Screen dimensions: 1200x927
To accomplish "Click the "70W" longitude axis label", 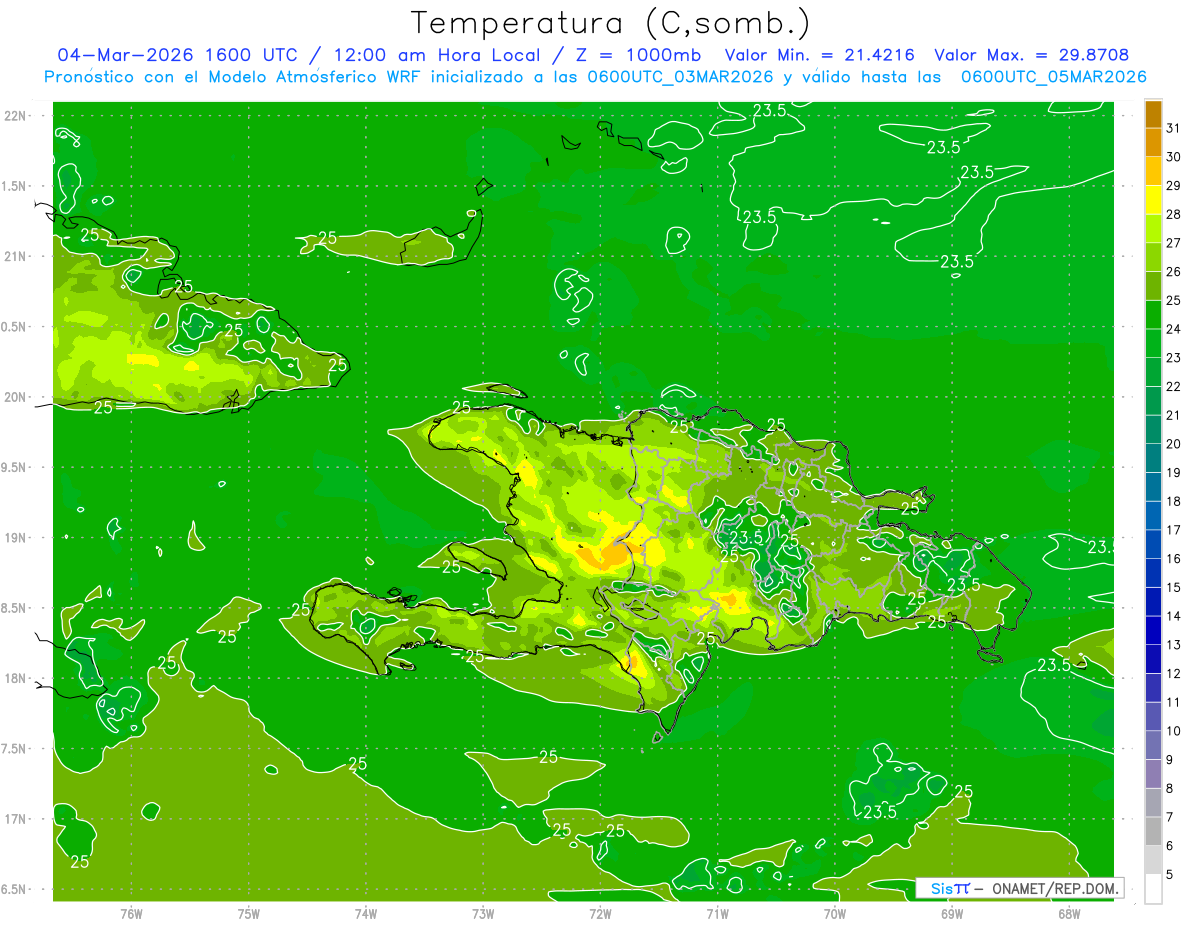I will [x=835, y=914].
